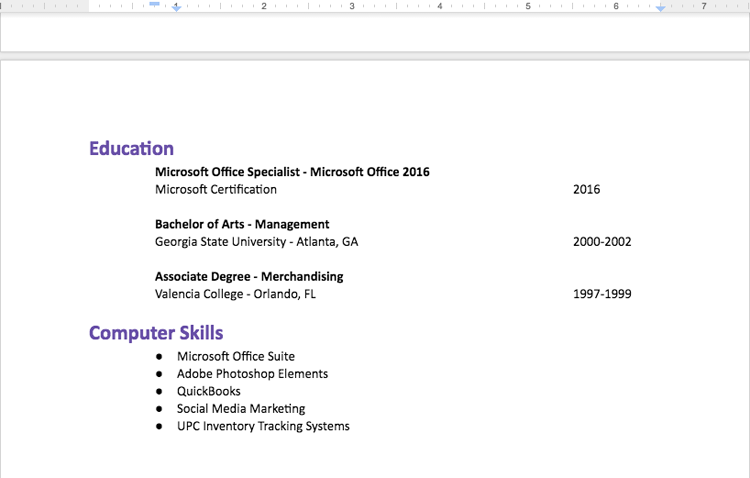The height and width of the screenshot is (478, 750).
Task: Click the bullet before Adobe Photoshop Elements
Action: [159, 374]
